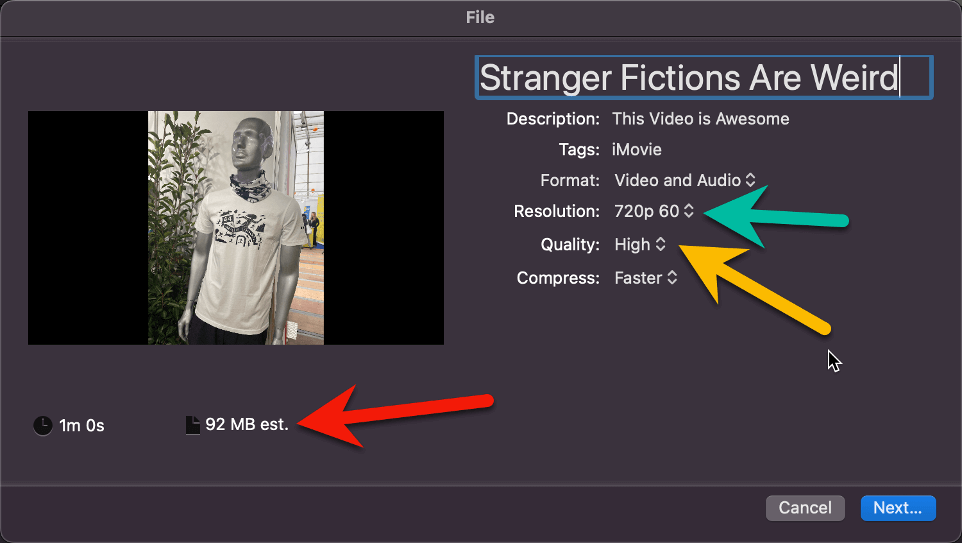Click the Format up-down chevron icon
The image size is (962, 544).
point(750,180)
